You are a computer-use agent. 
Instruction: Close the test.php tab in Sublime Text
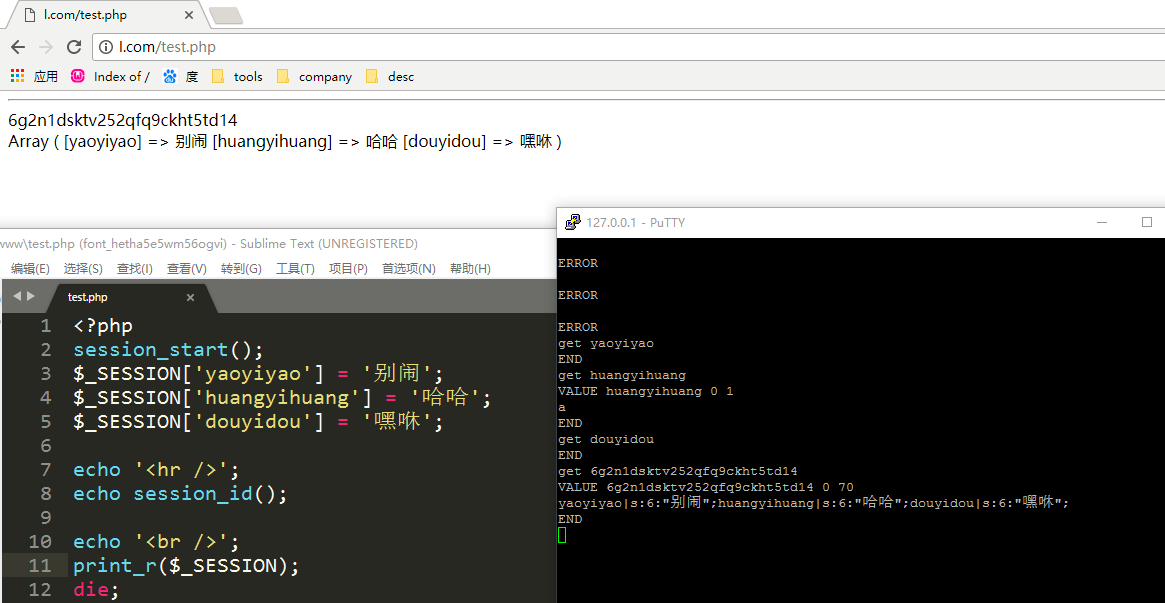point(191,297)
